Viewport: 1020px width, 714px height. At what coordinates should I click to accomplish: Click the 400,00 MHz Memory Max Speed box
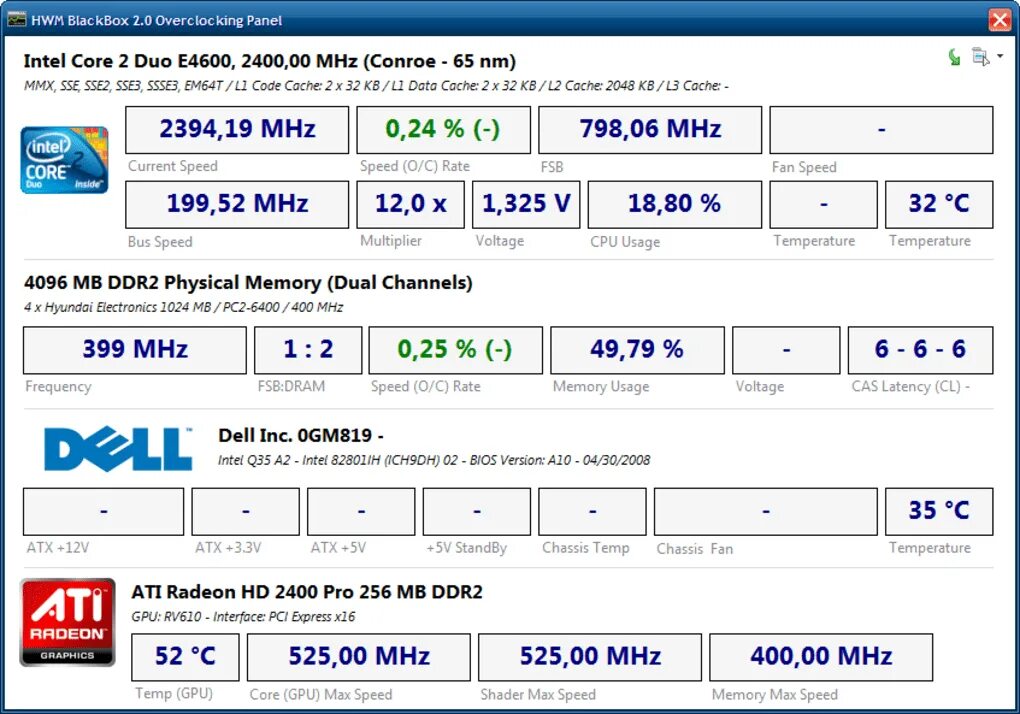pyautogui.click(x=821, y=657)
